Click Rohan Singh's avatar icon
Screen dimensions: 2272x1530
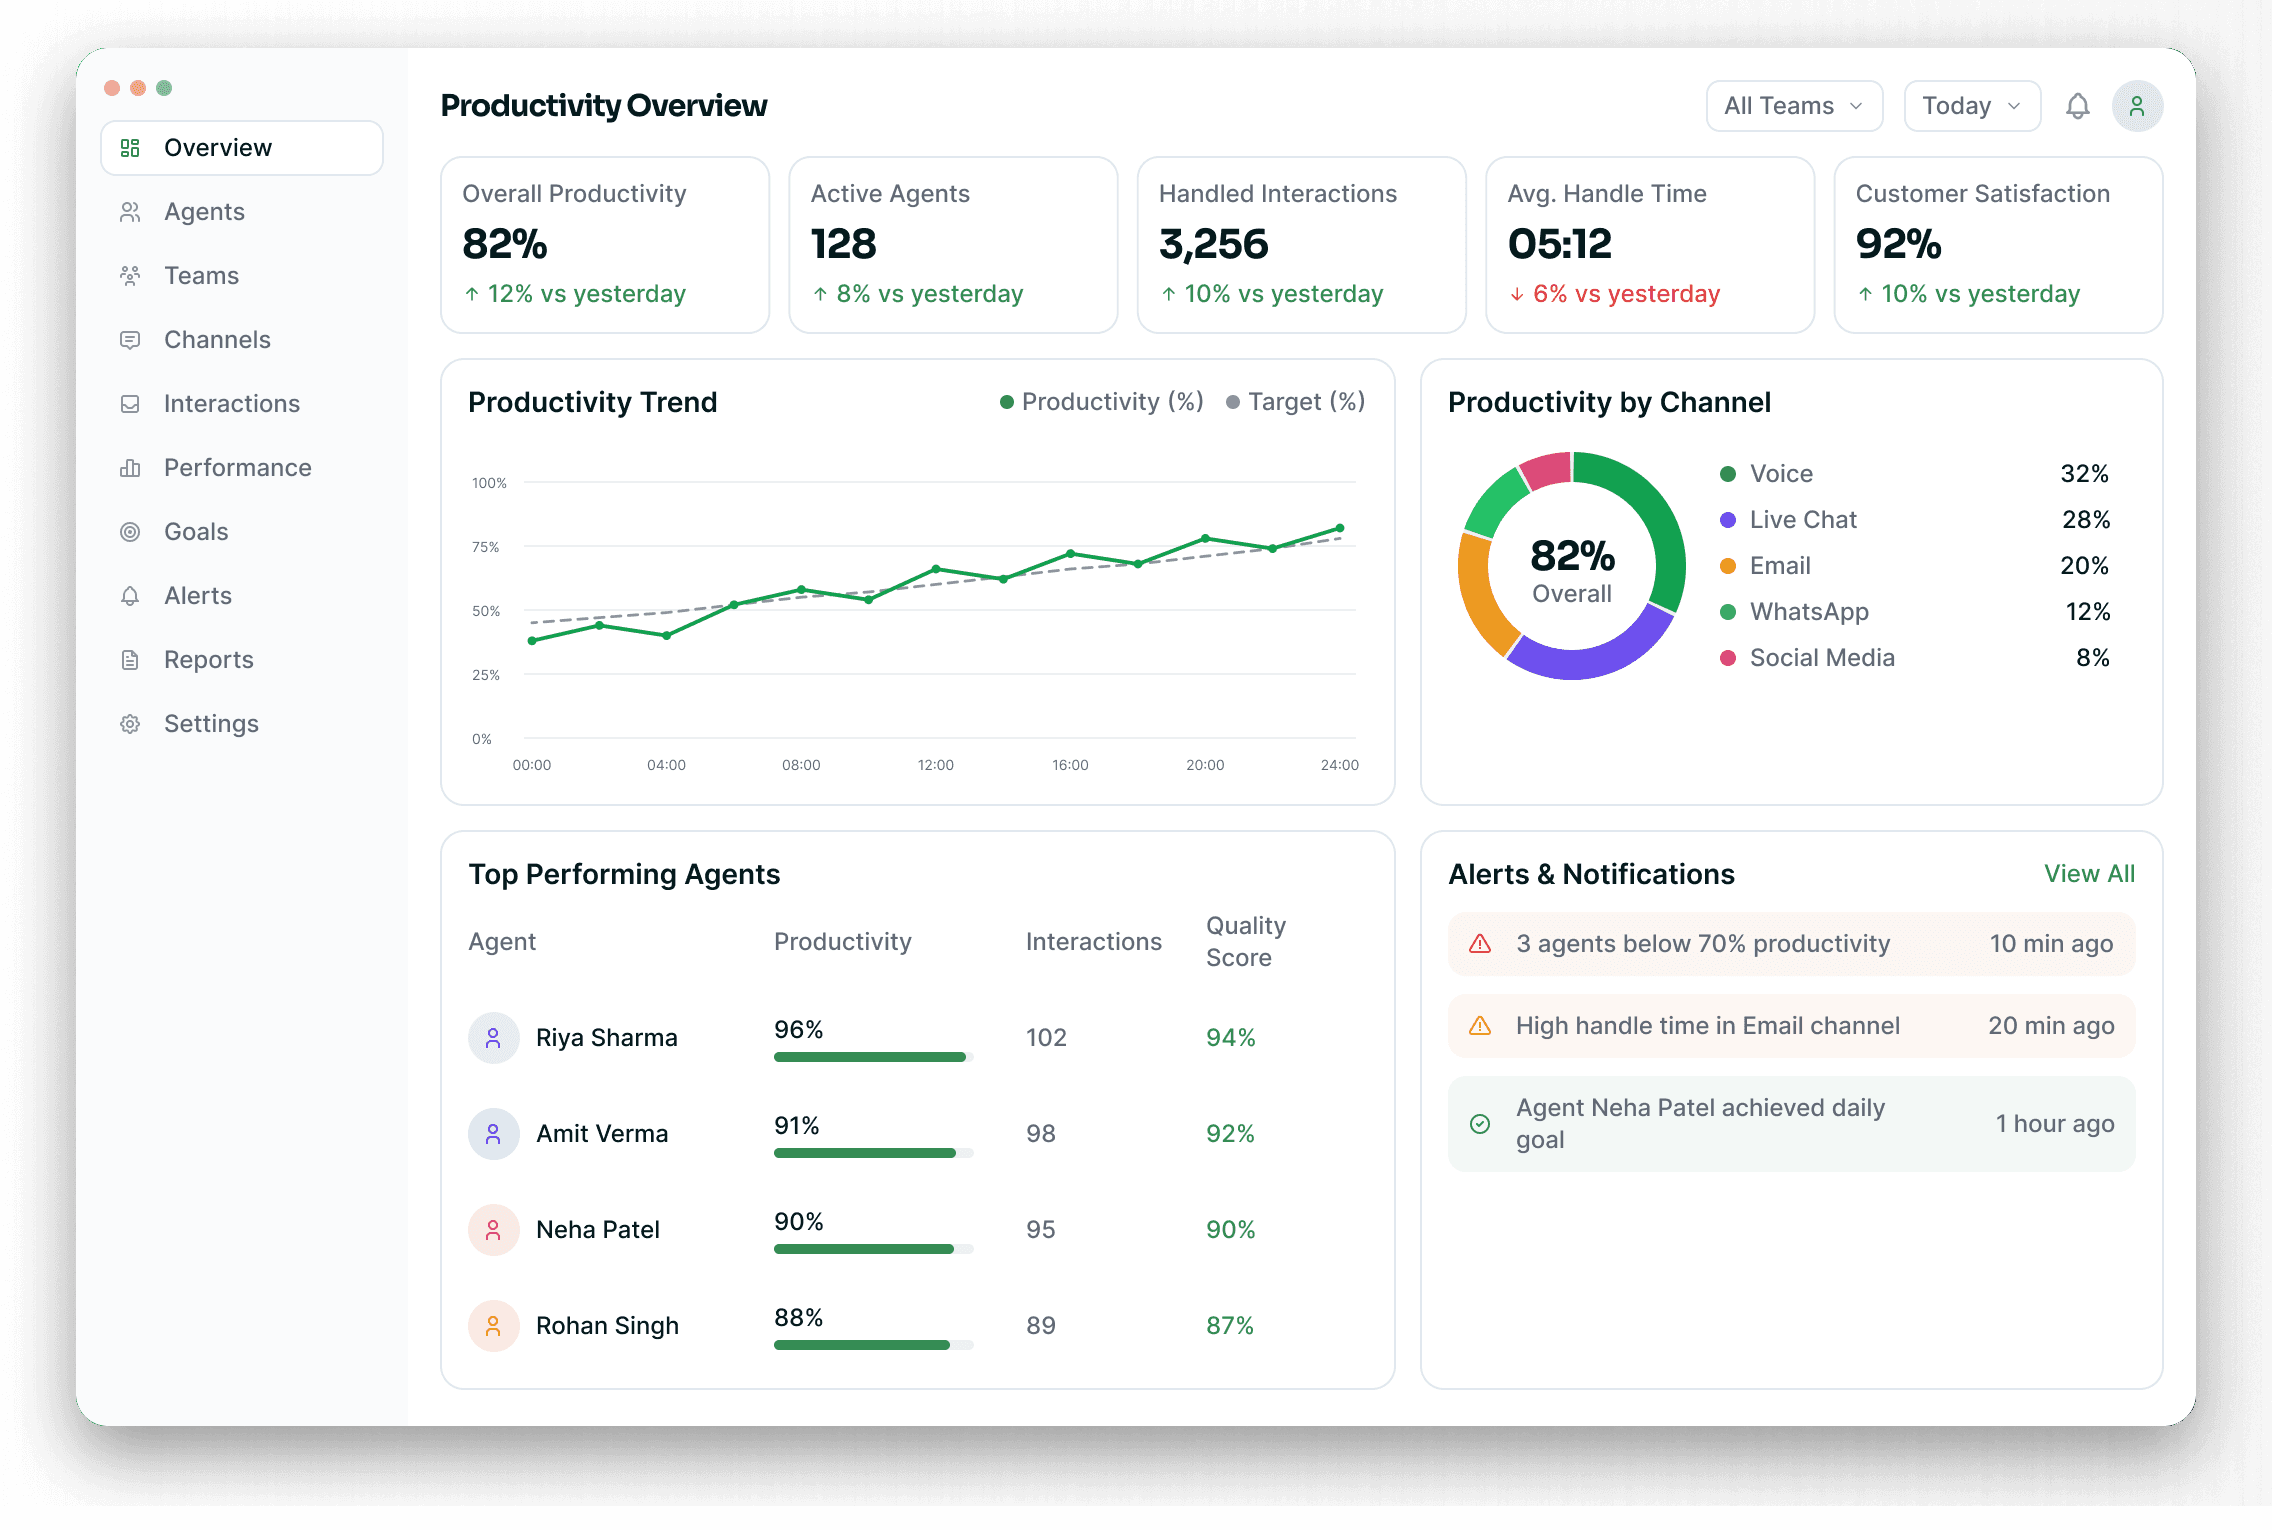pos(493,1326)
